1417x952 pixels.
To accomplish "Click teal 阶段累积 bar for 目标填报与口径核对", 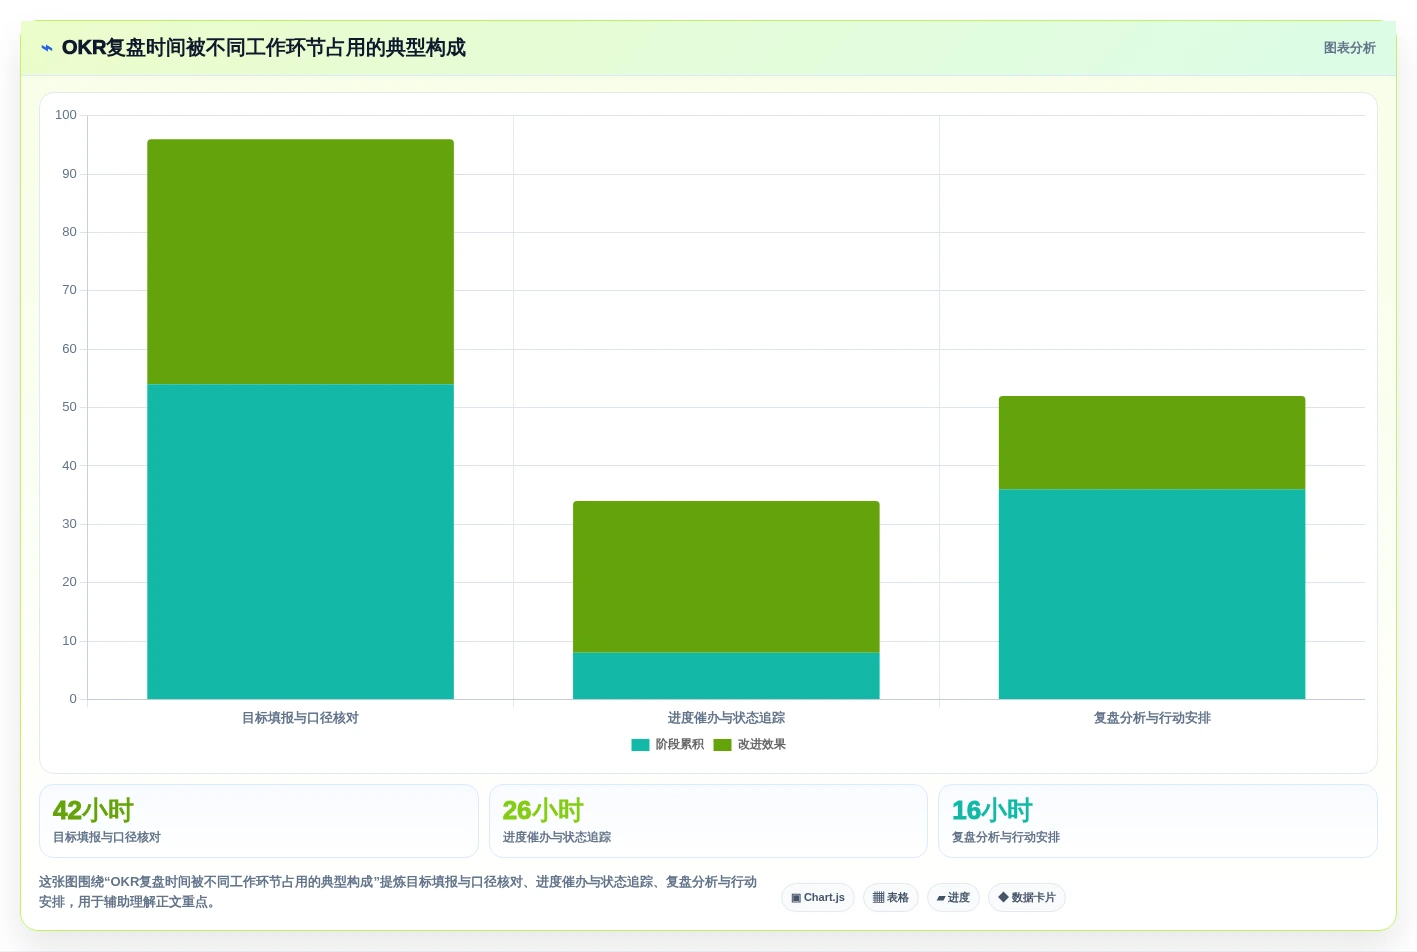I will click(x=300, y=542).
